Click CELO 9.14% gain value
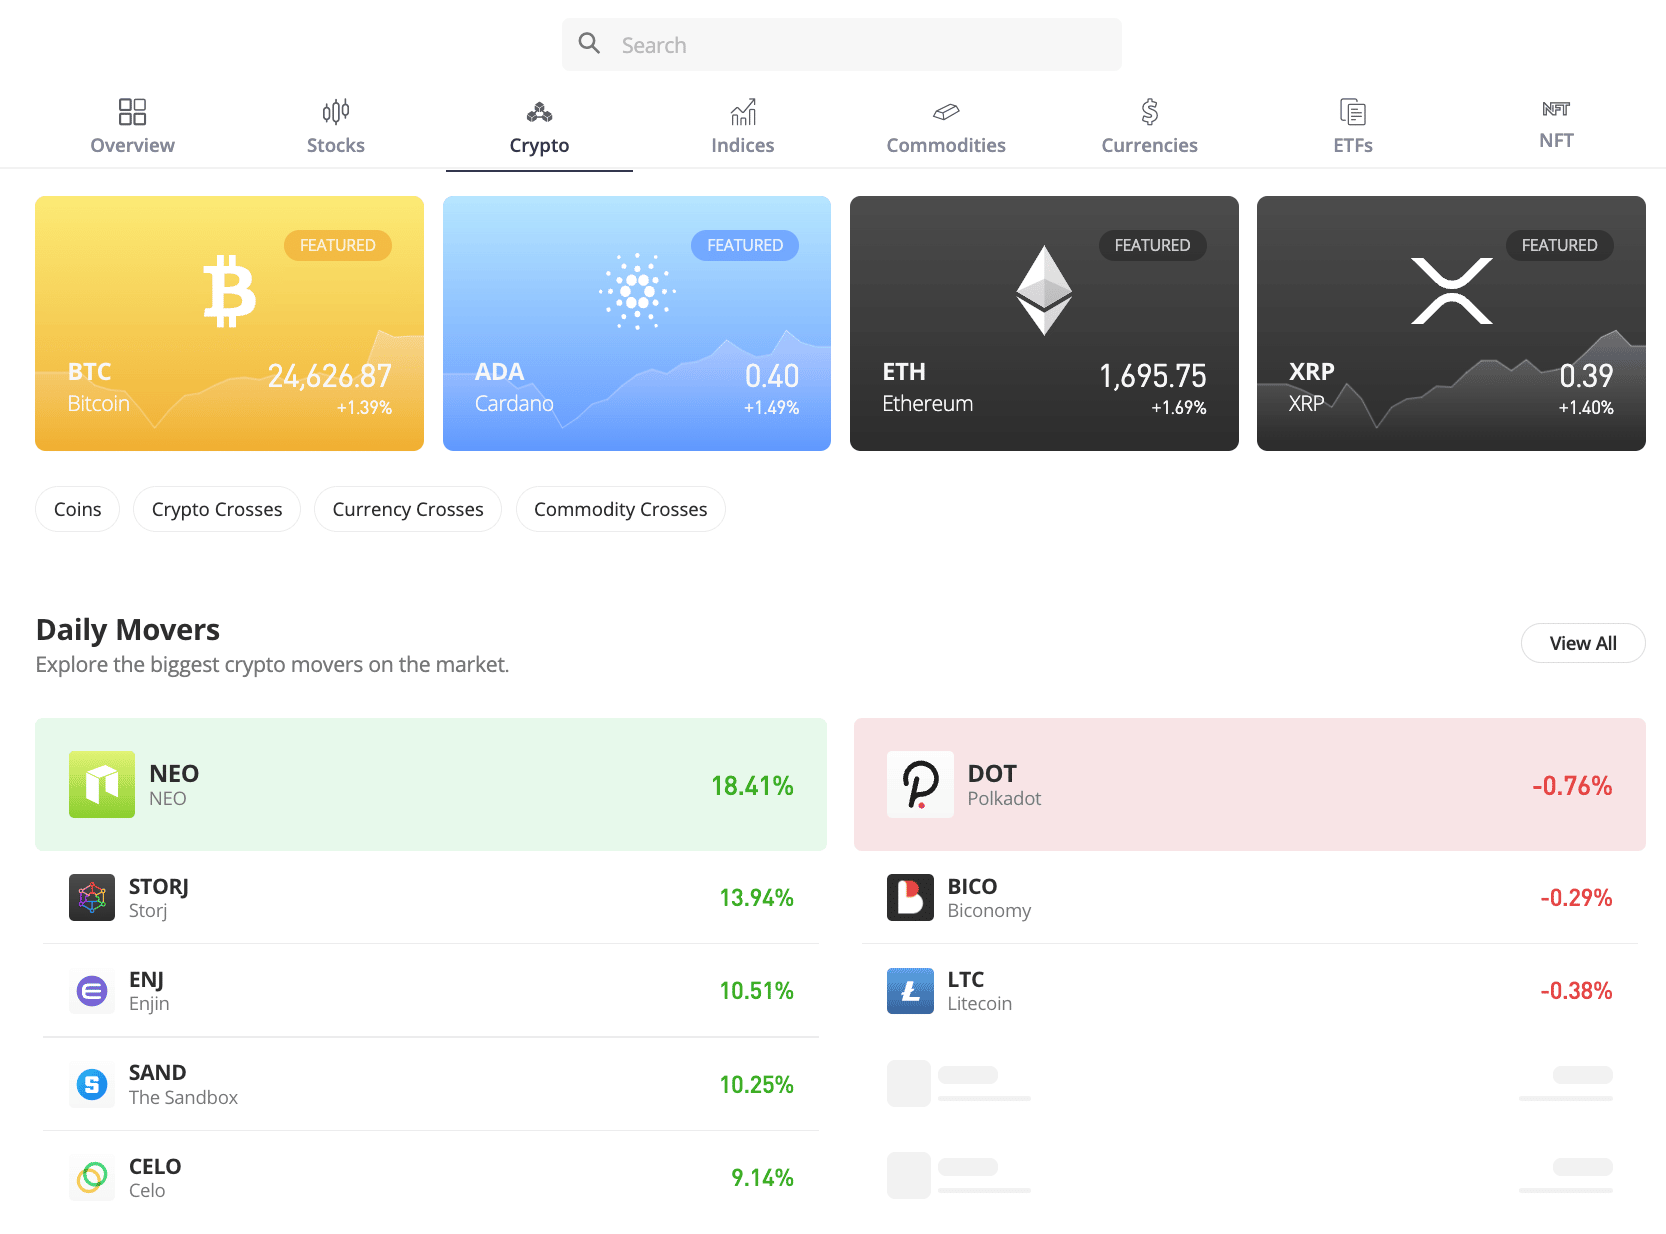1666x1234 pixels. point(762,1178)
